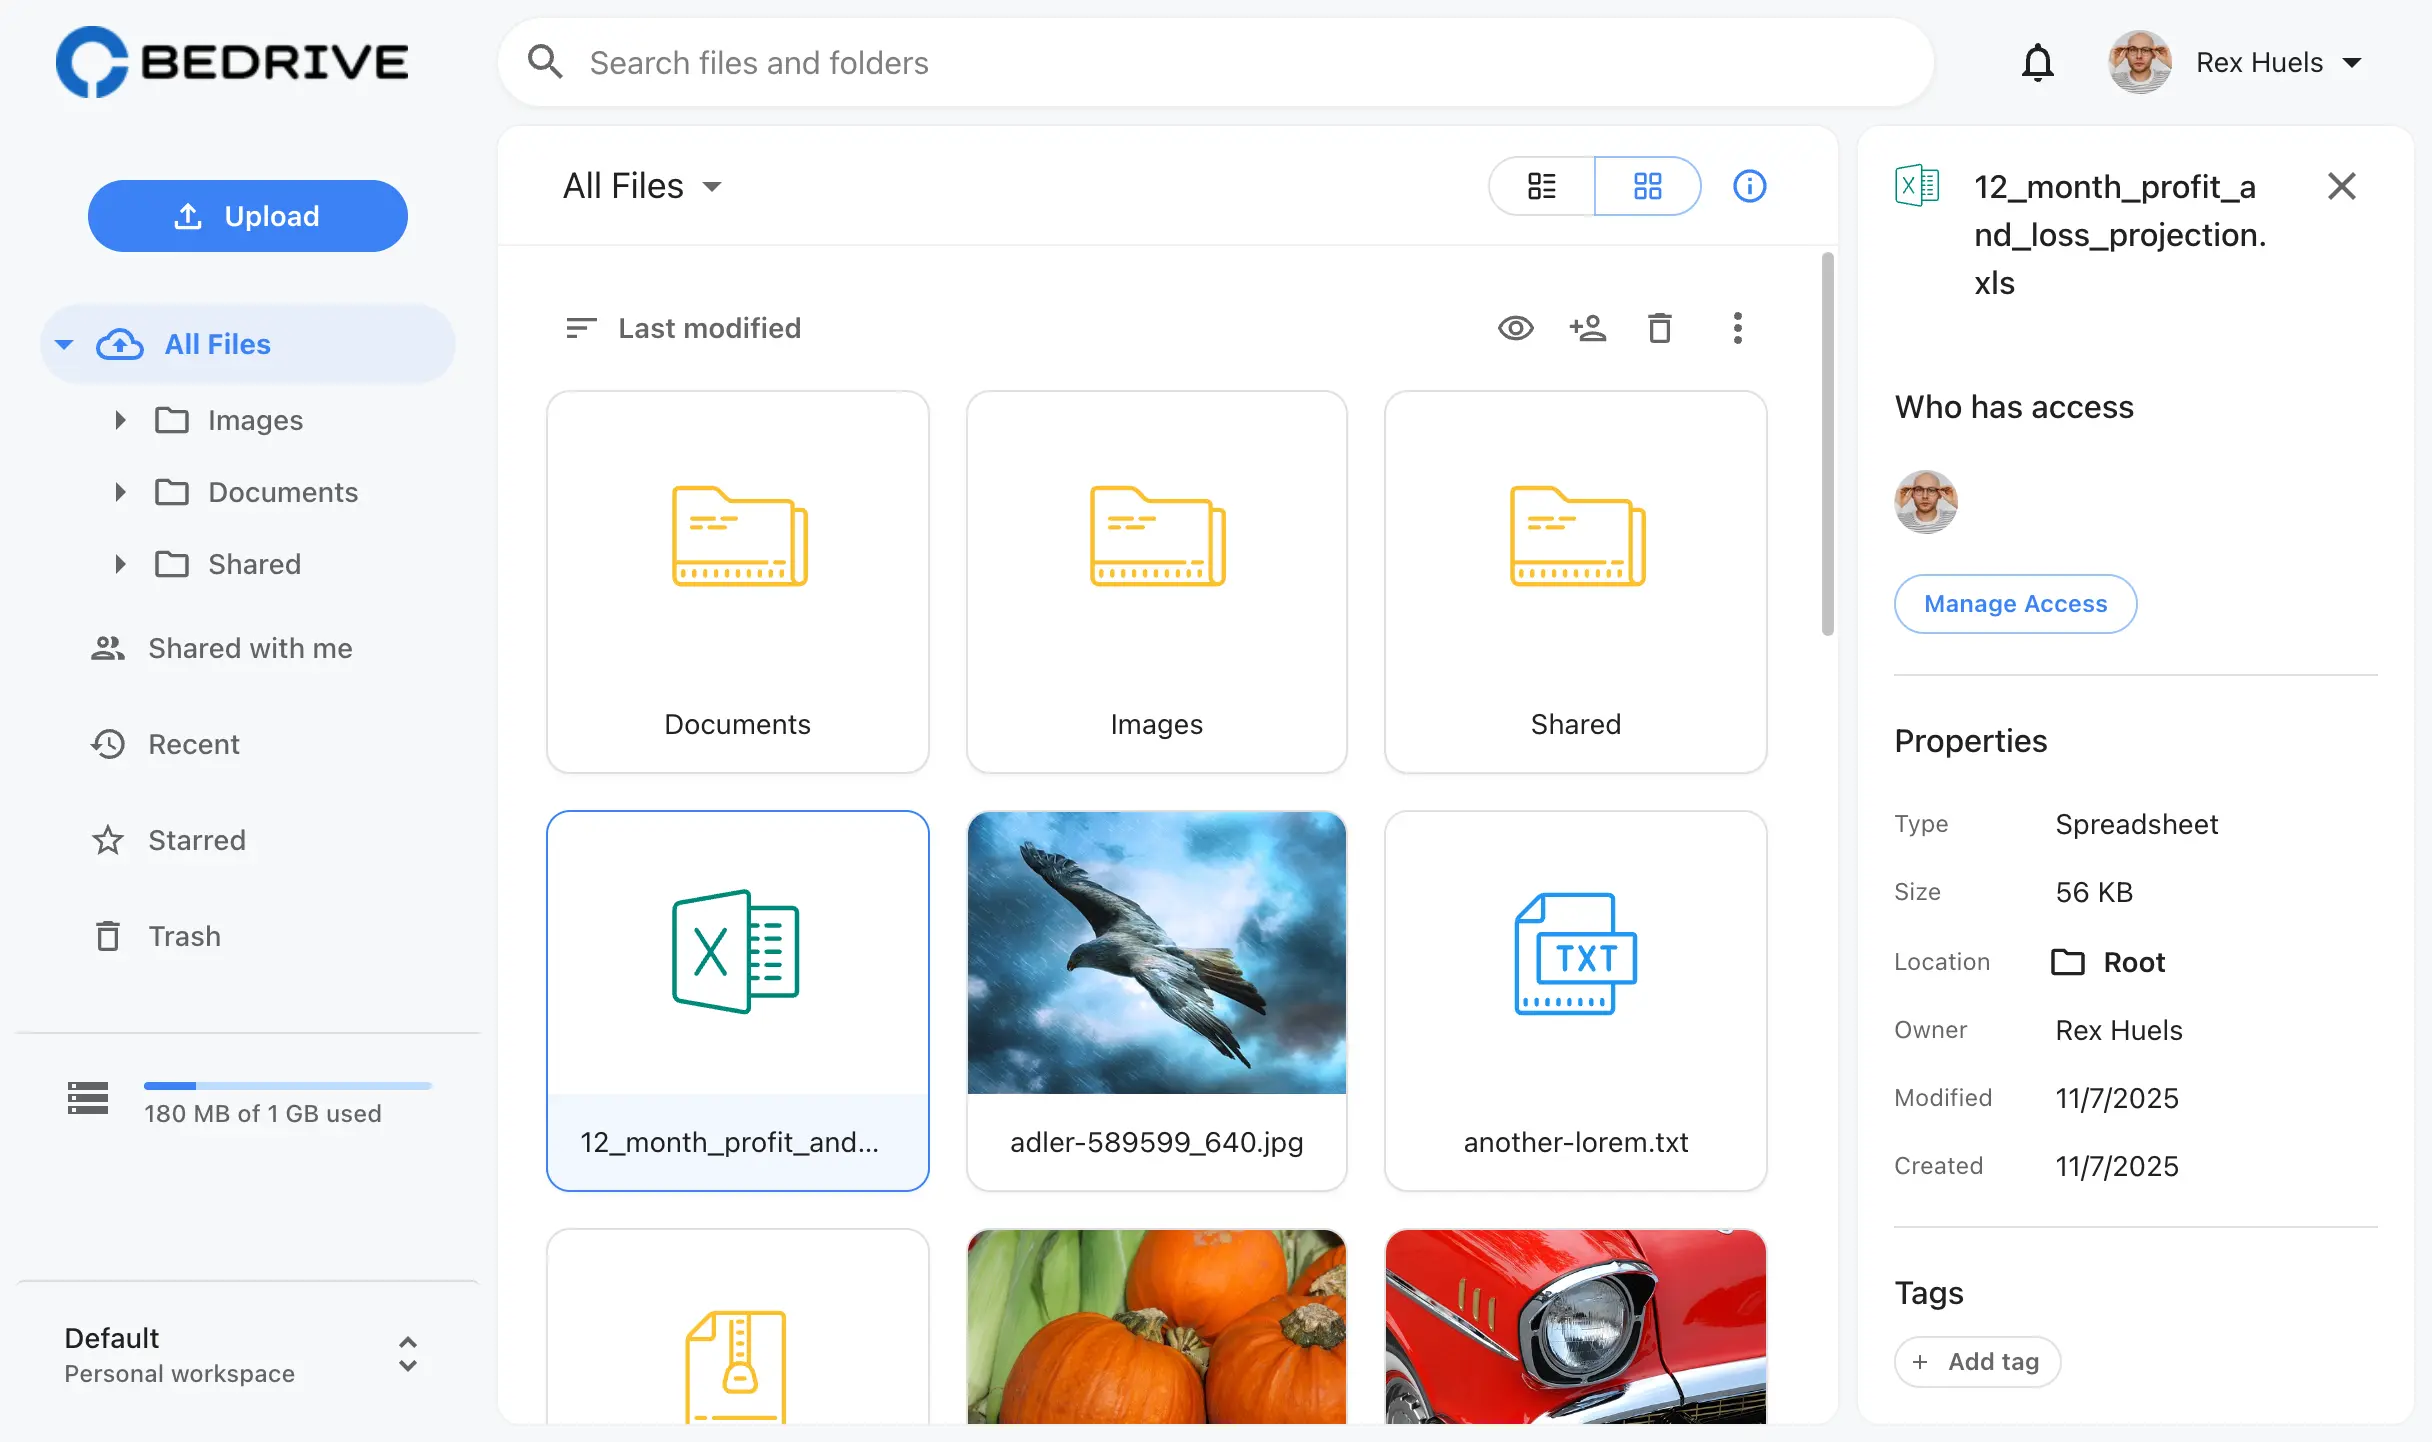Click the share (add person) icon
The height and width of the screenshot is (1442, 2432).
click(1587, 328)
